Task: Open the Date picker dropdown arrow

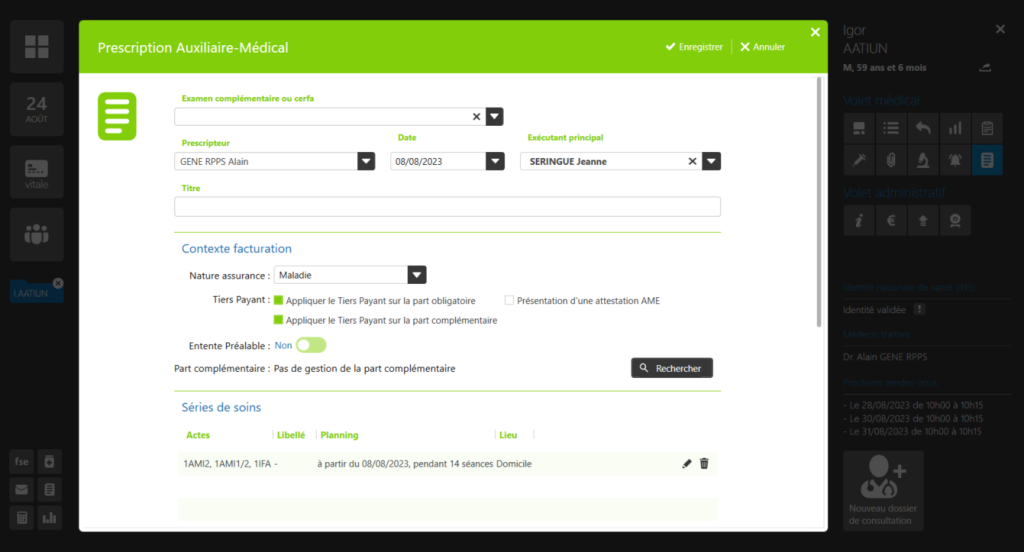Action: point(495,161)
